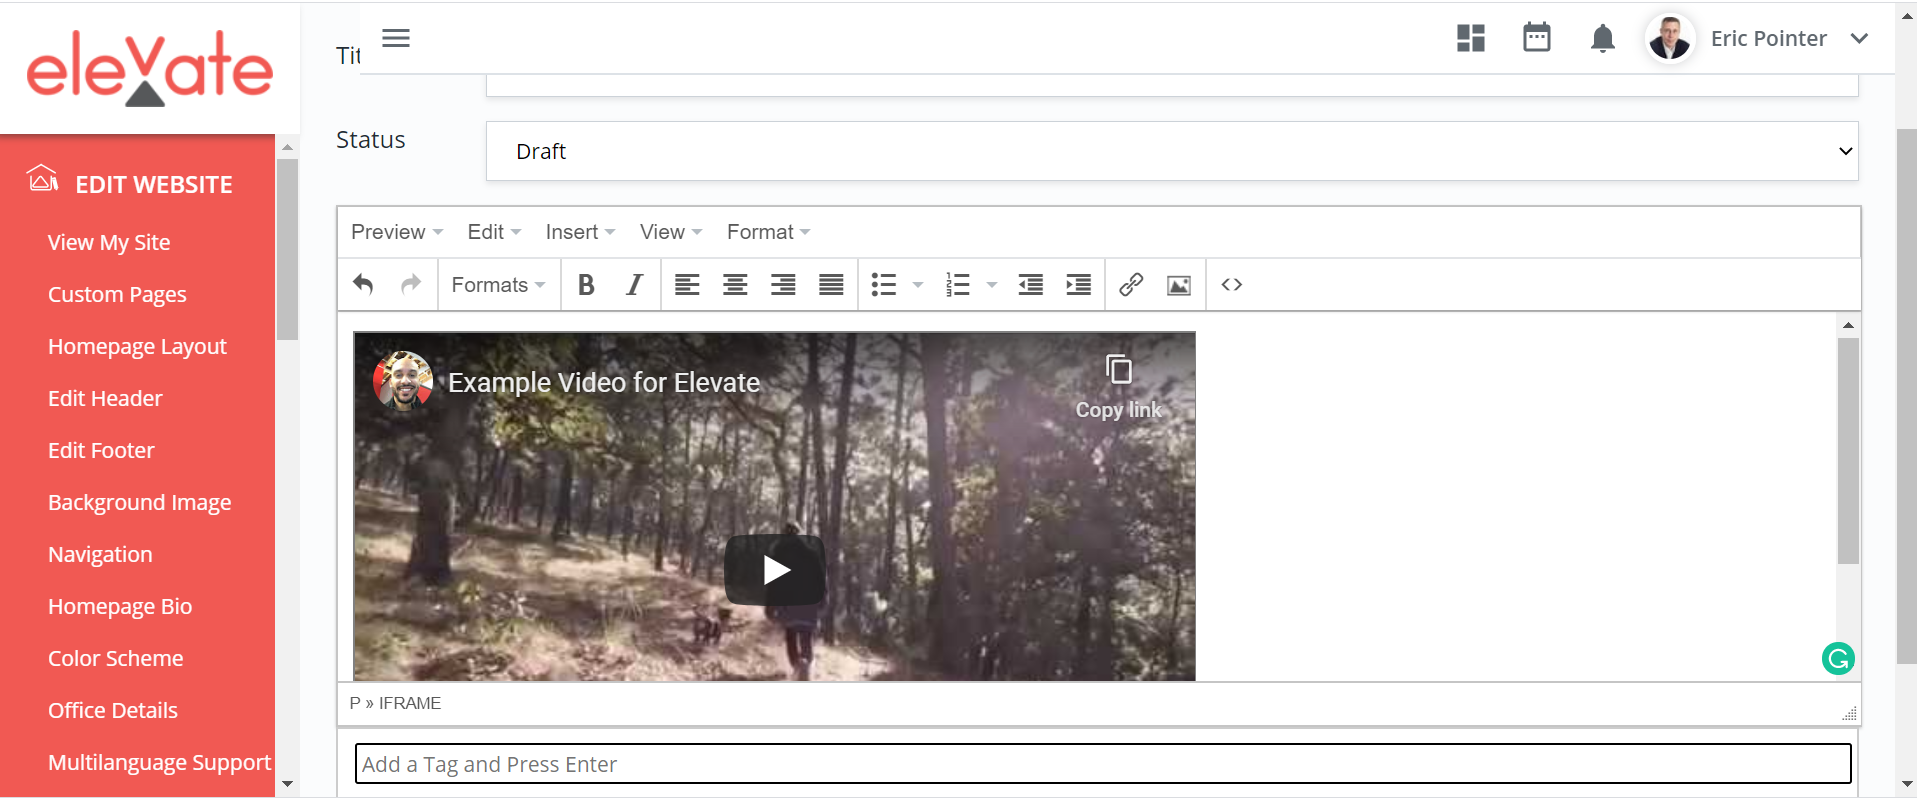Click the IFRAME path element in status bar
Viewport: 1917px width, 801px height.
tap(410, 703)
